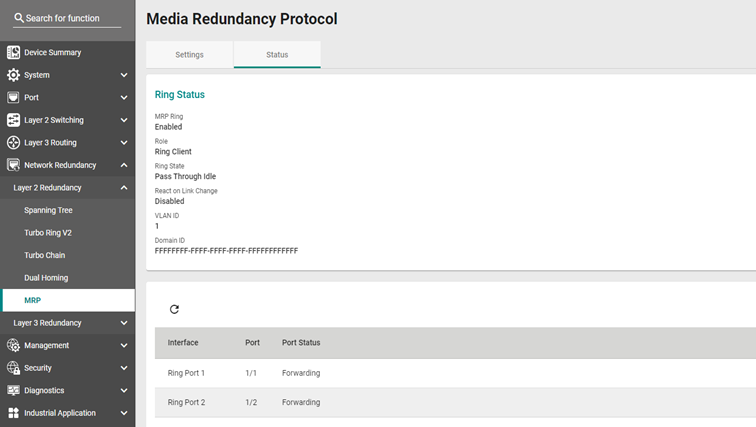Click the Industrial Application icon
Image resolution: width=756 pixels, height=427 pixels.
[x=14, y=413]
